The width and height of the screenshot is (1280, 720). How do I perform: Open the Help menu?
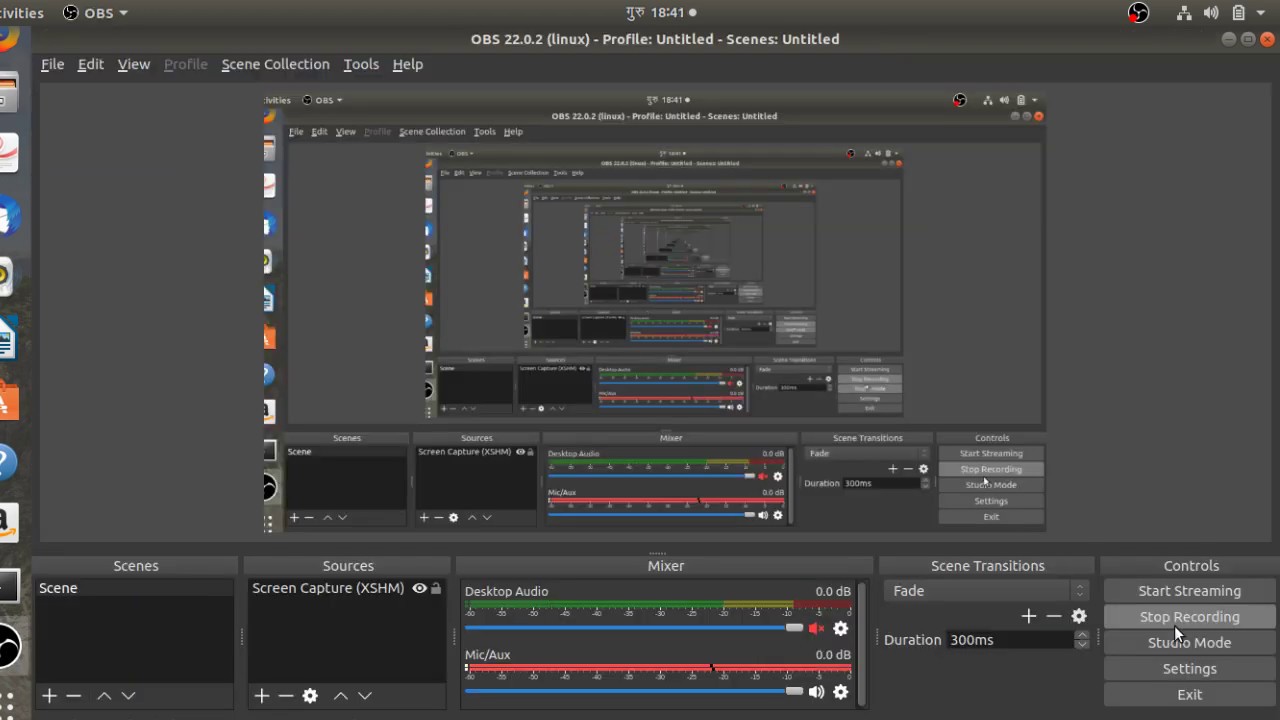pos(407,64)
